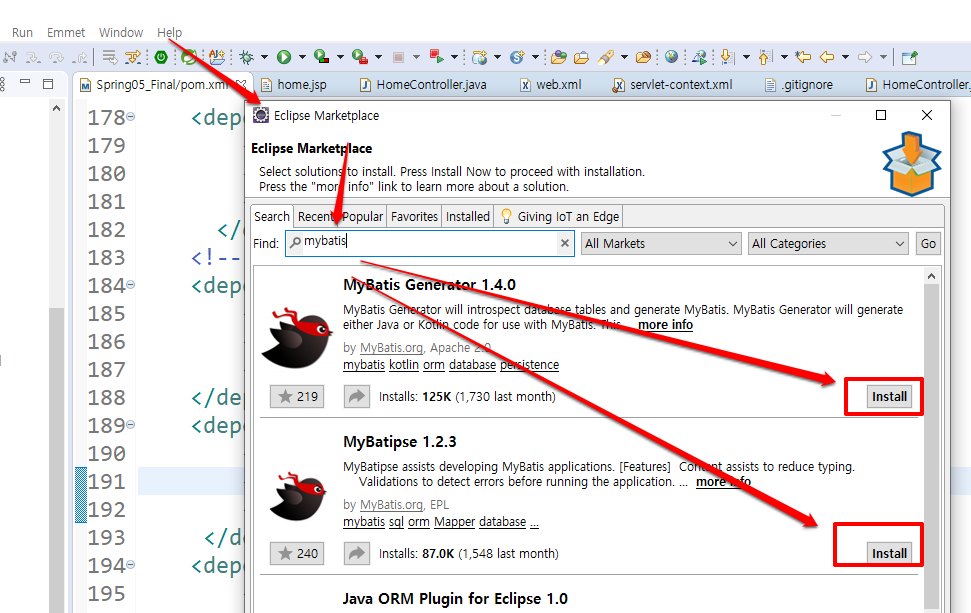Open the Help menu
Viewport: 971px width, 613px height.
(x=169, y=33)
